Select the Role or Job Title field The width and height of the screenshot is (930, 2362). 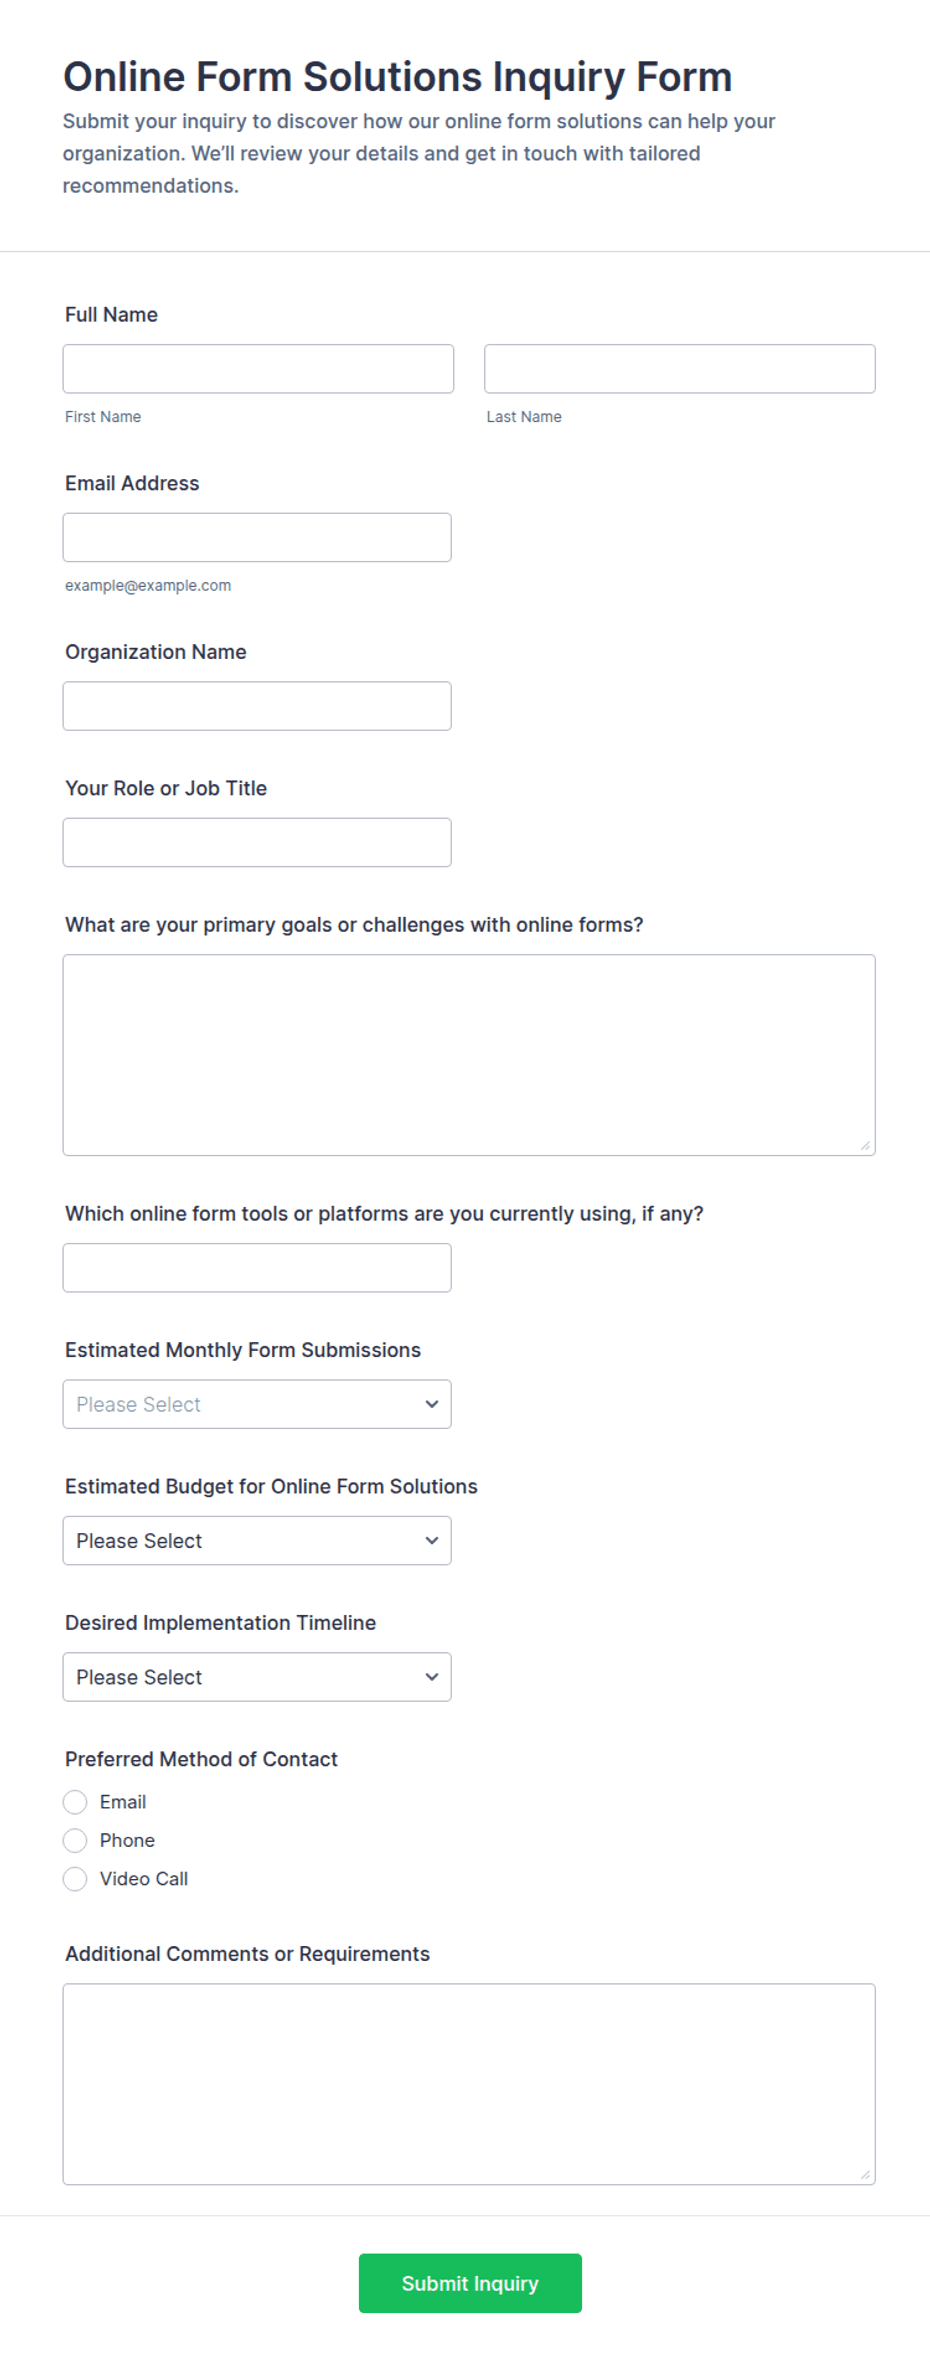tap(257, 843)
